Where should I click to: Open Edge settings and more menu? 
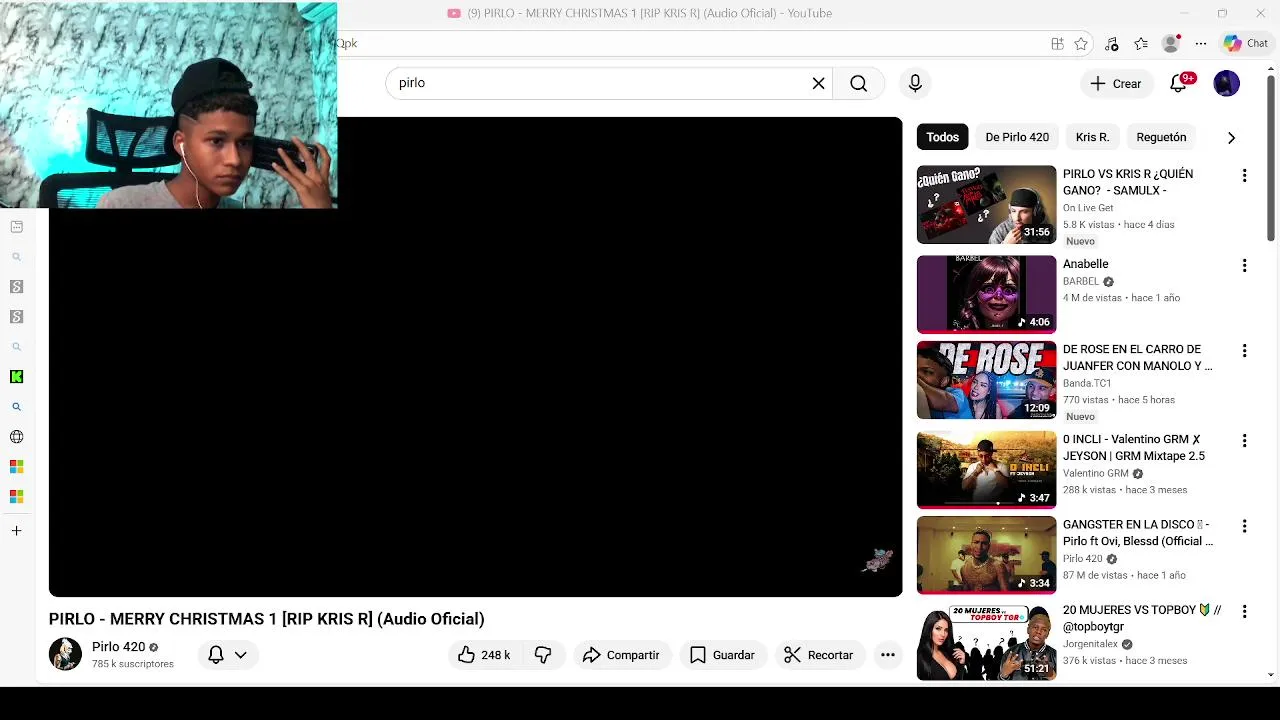pyautogui.click(x=1201, y=43)
